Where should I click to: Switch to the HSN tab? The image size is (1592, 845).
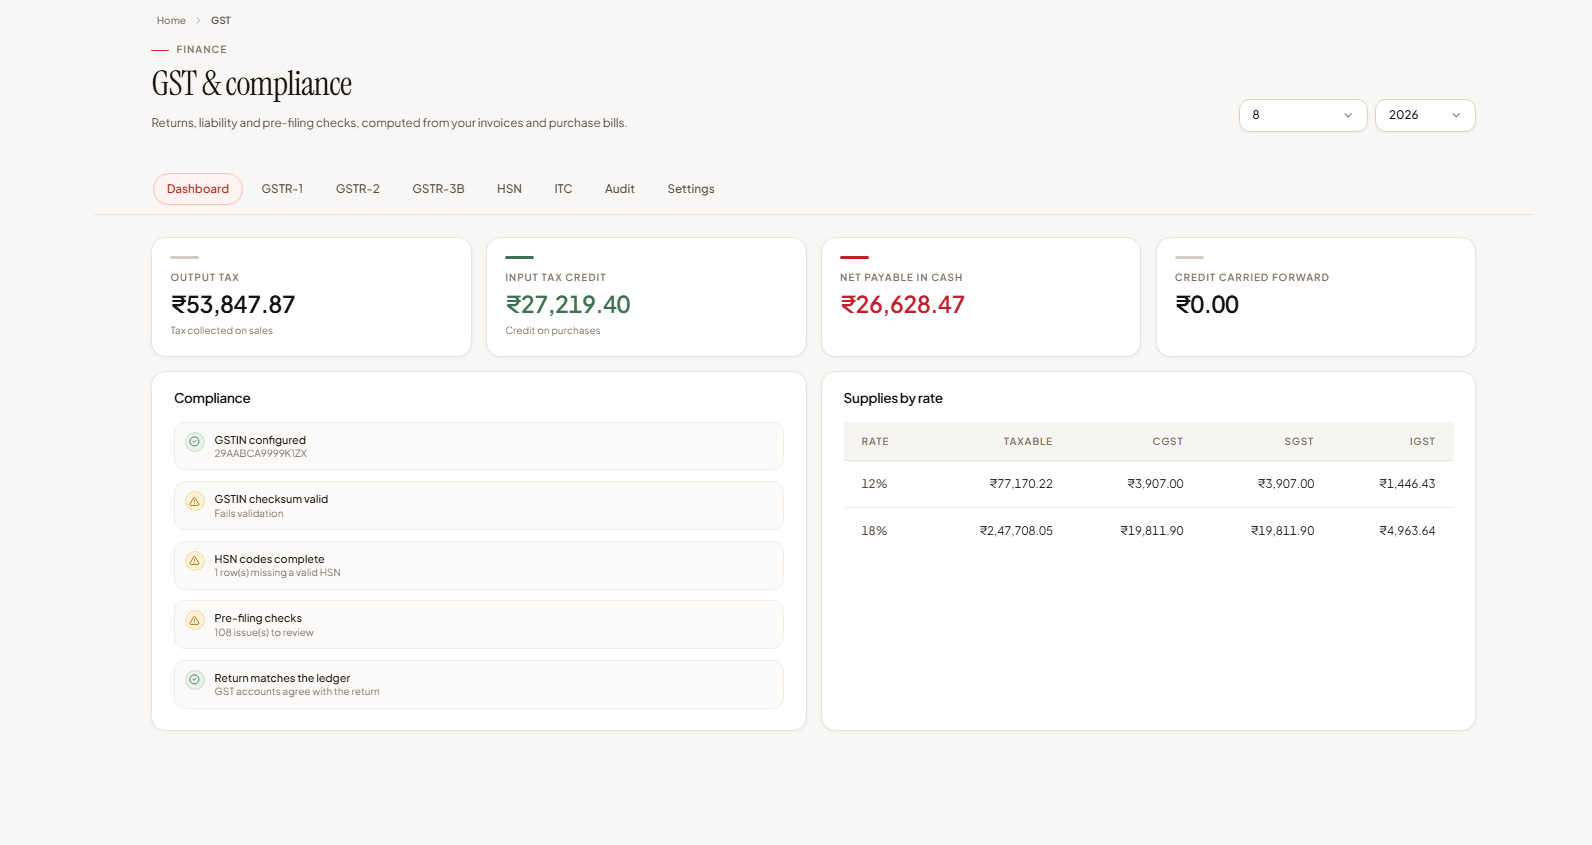[x=509, y=189]
